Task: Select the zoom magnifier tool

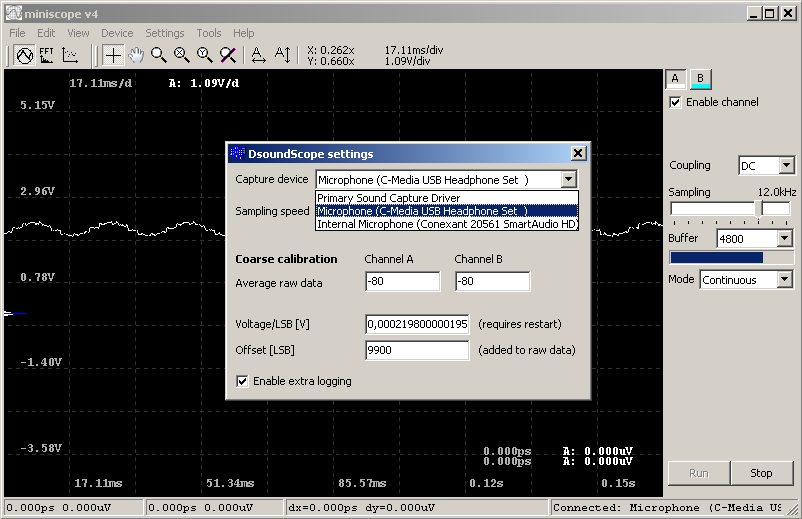Action: (159, 55)
